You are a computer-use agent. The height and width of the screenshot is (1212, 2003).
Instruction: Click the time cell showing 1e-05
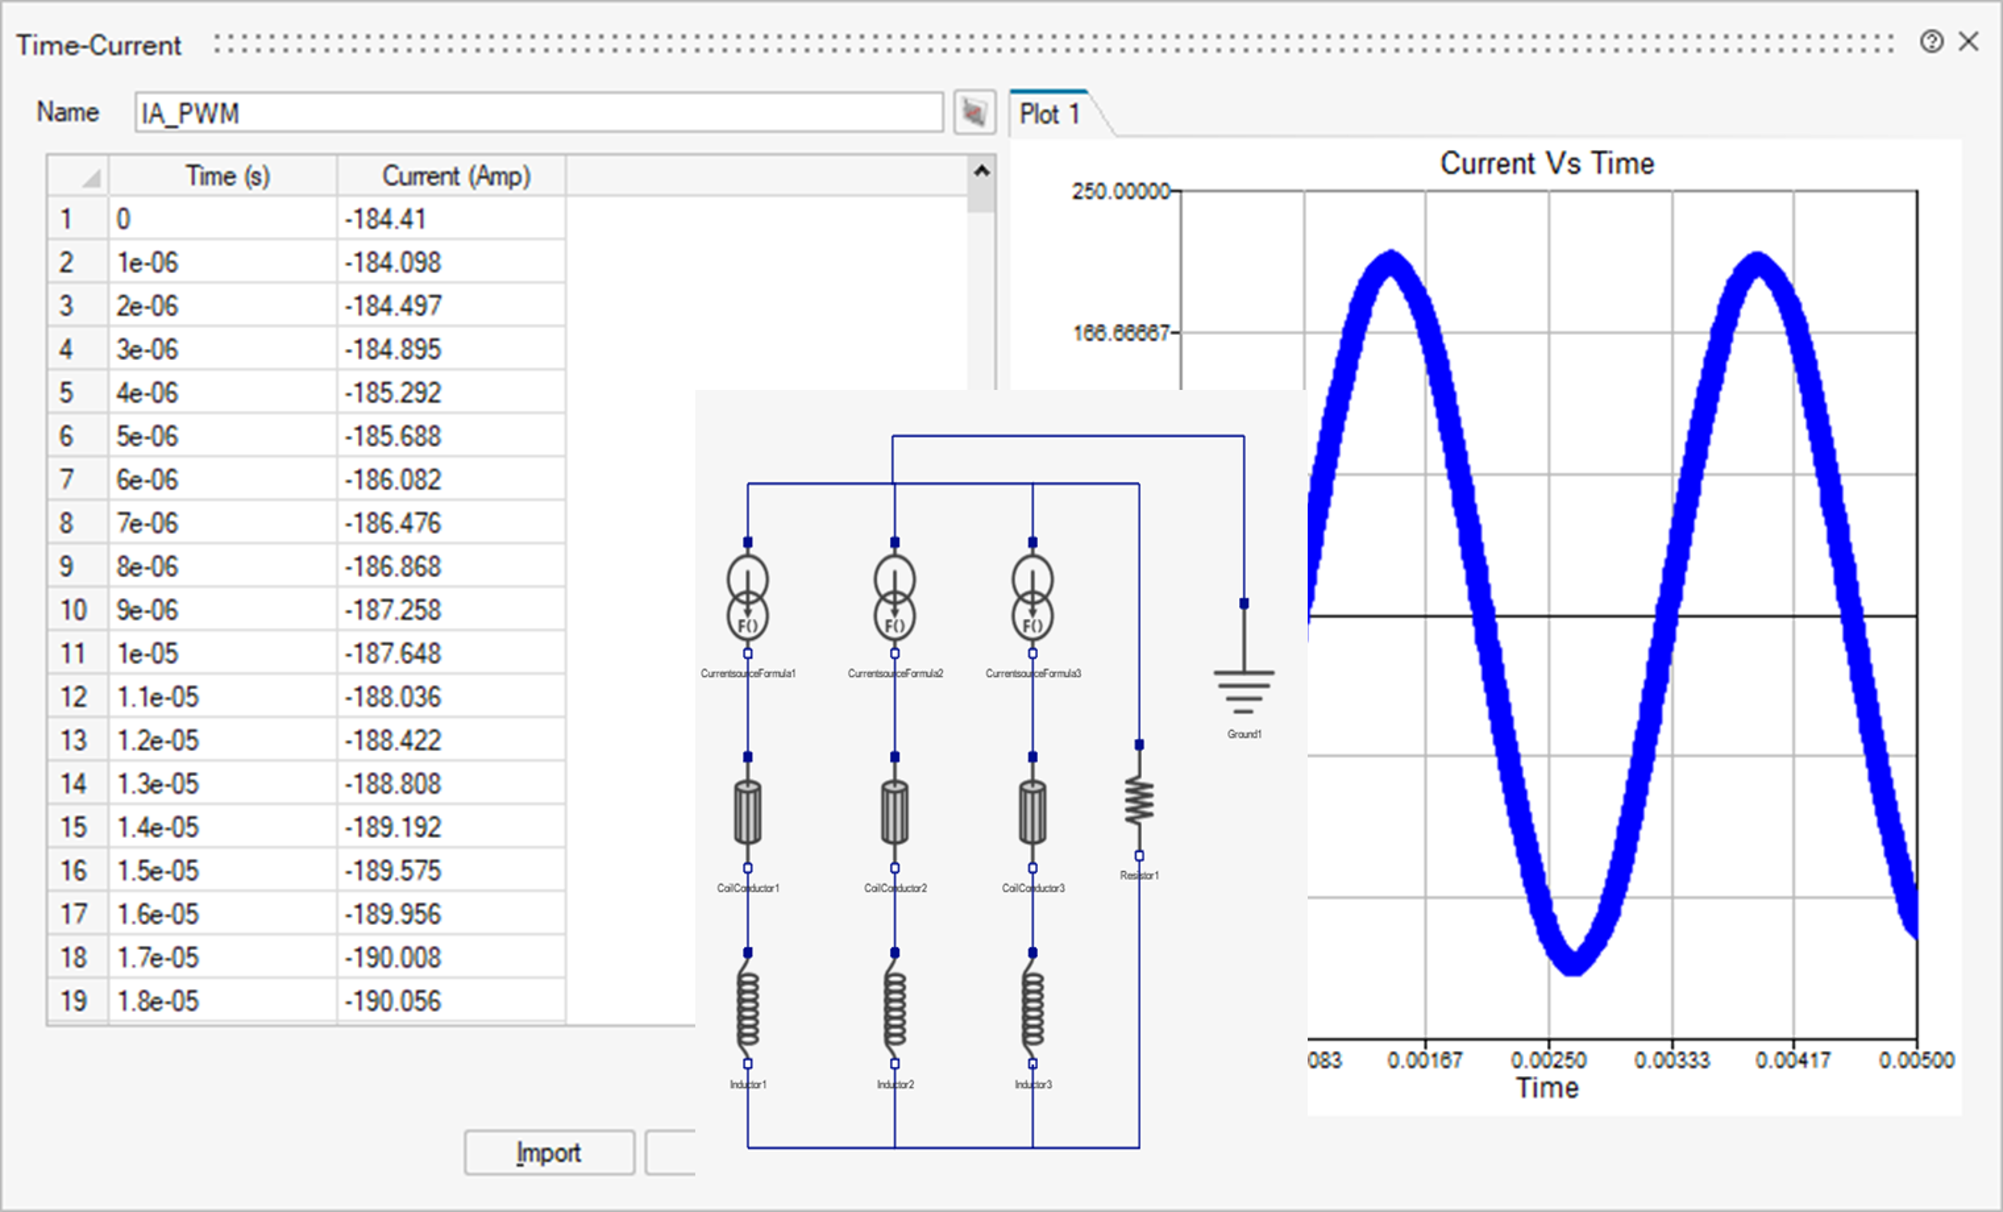pyautogui.click(x=222, y=654)
